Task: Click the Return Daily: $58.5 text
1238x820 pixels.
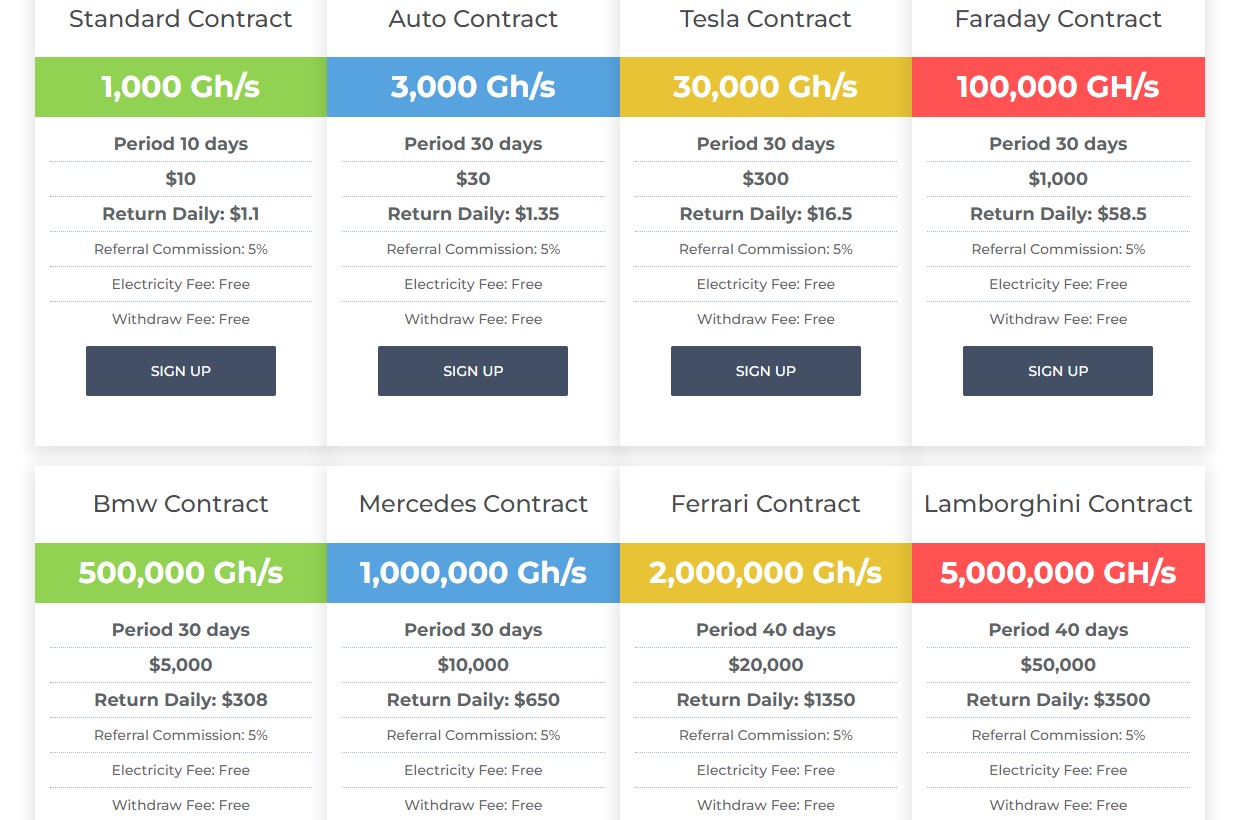Action: (1058, 214)
